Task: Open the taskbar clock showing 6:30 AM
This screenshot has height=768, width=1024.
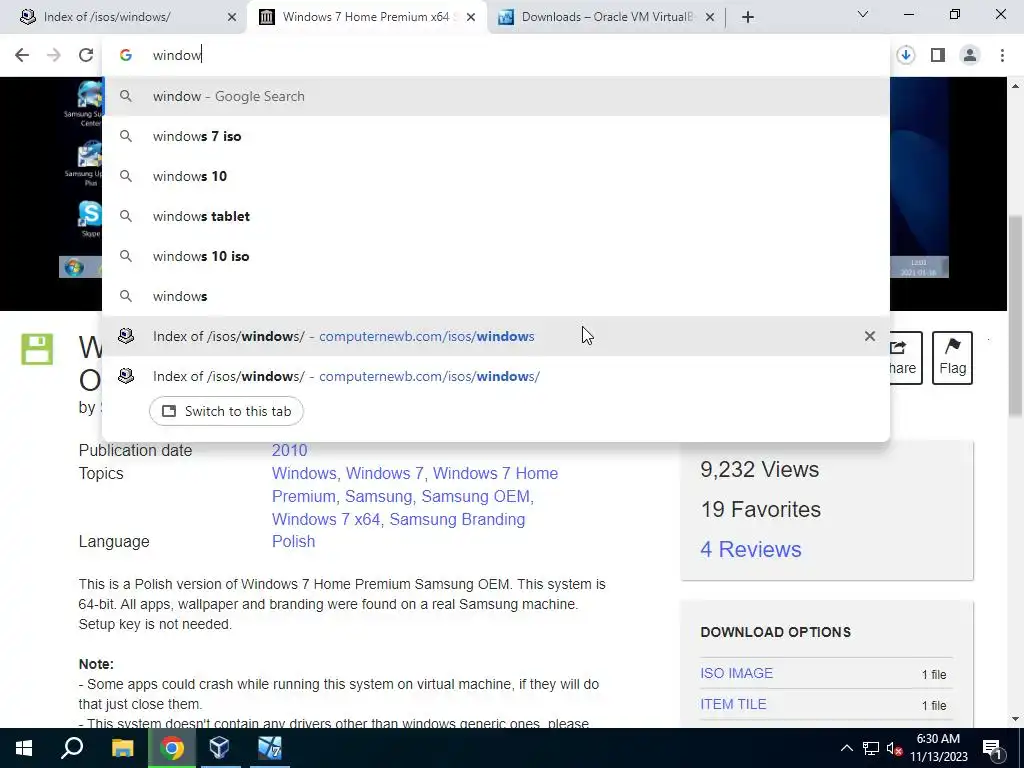Action: pos(938,748)
